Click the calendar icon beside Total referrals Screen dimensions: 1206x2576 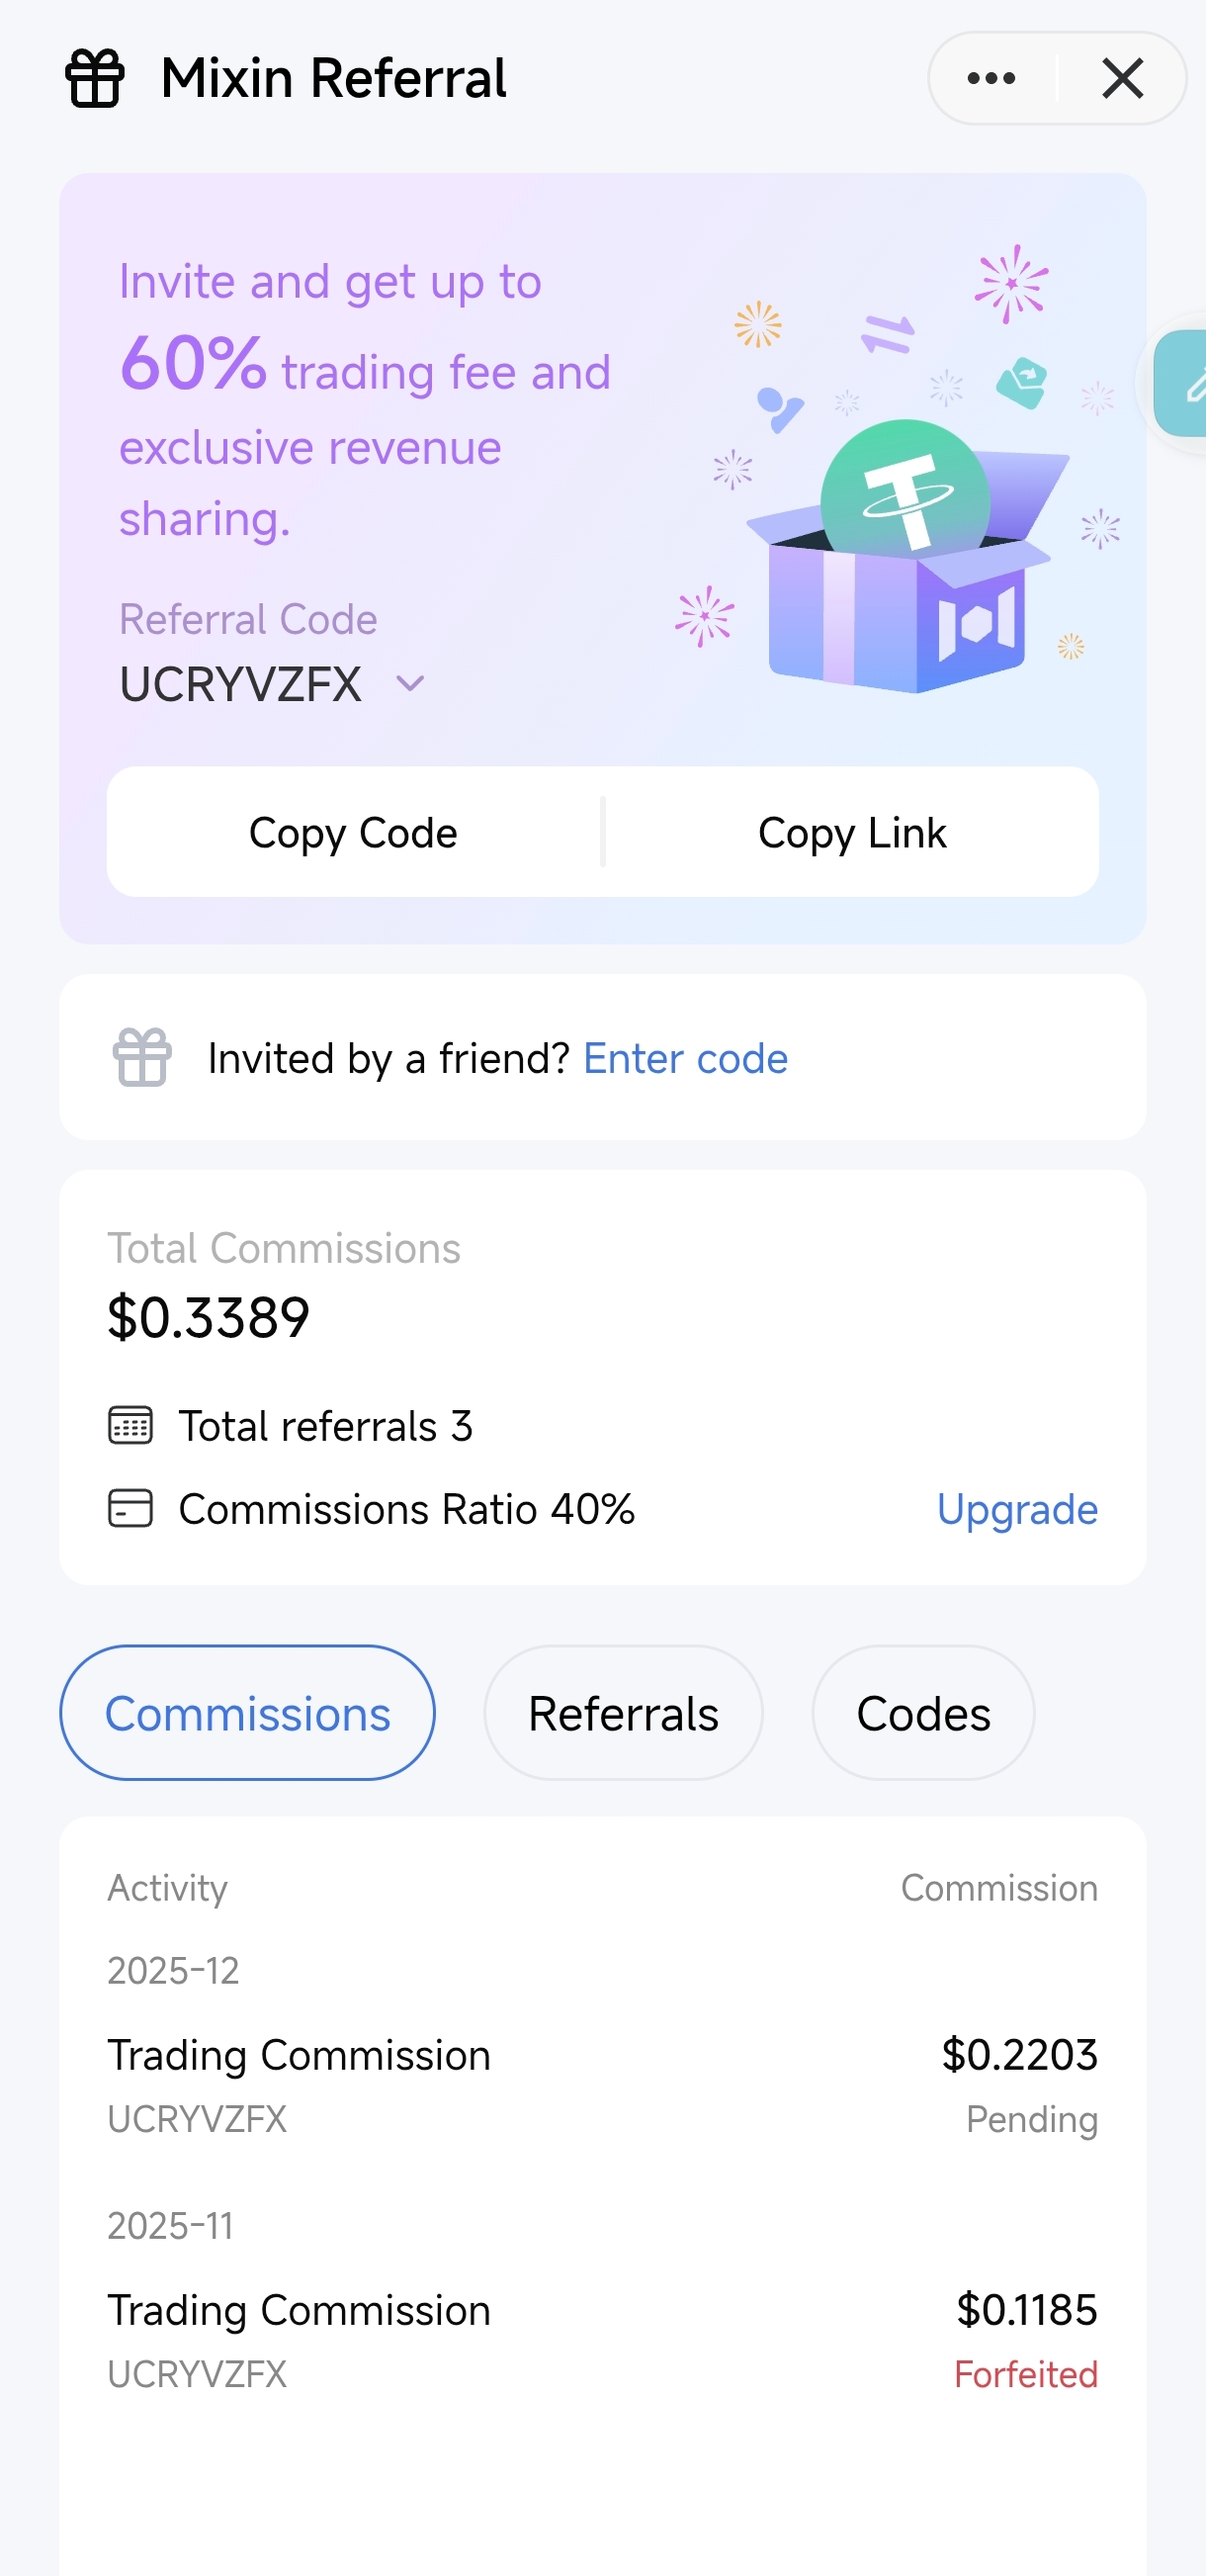tap(130, 1425)
